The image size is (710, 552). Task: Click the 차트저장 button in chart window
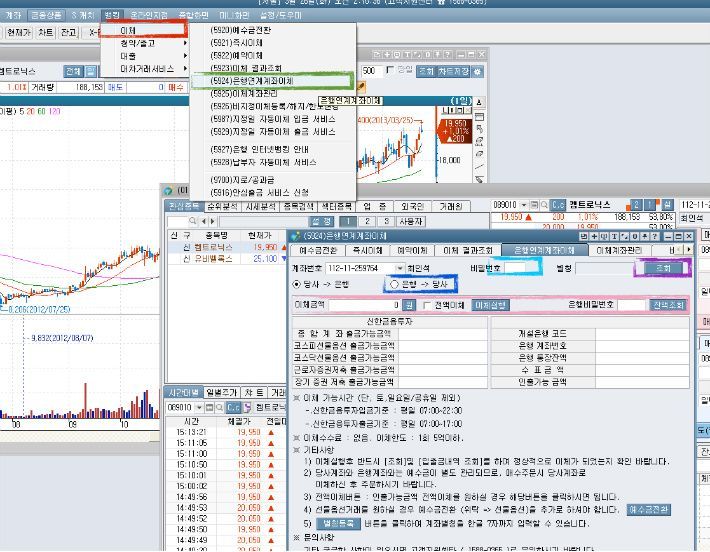point(453,72)
